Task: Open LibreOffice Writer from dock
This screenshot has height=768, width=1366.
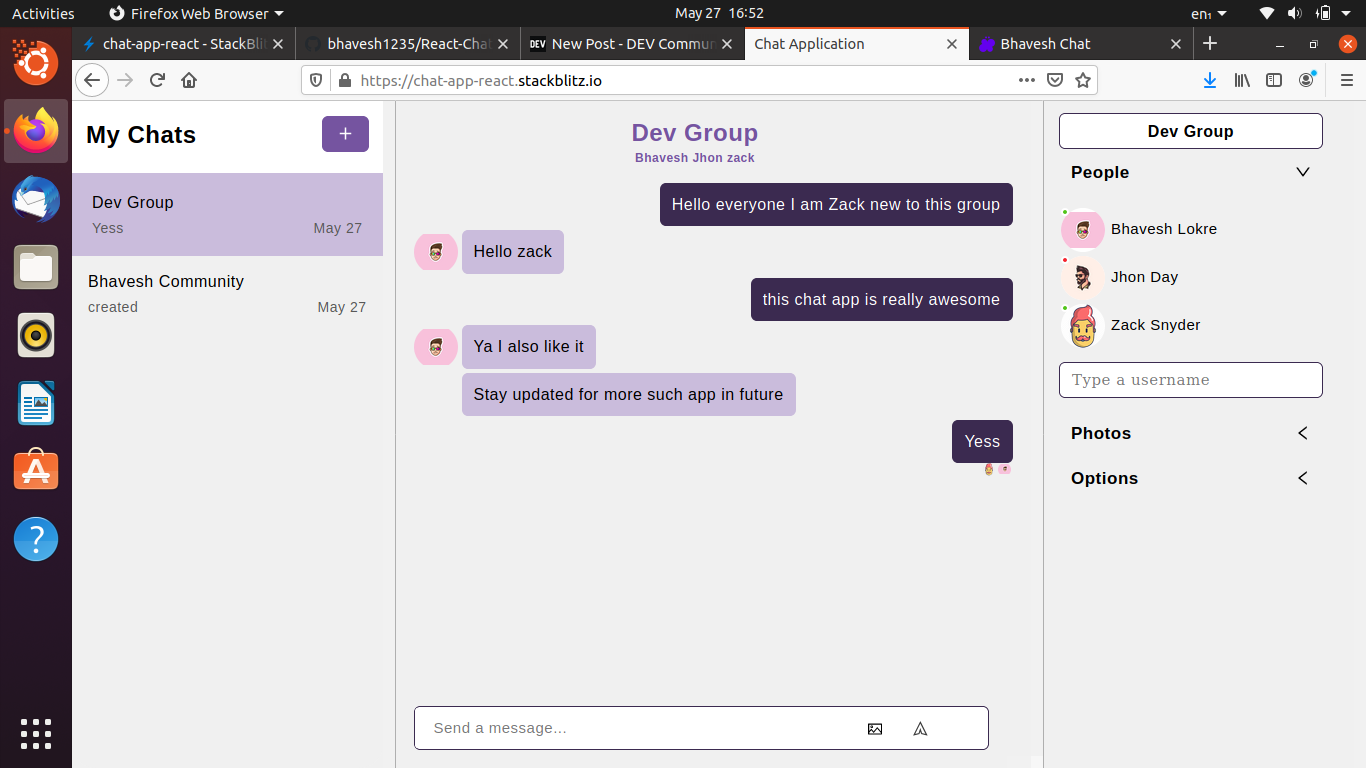Action: (x=36, y=403)
